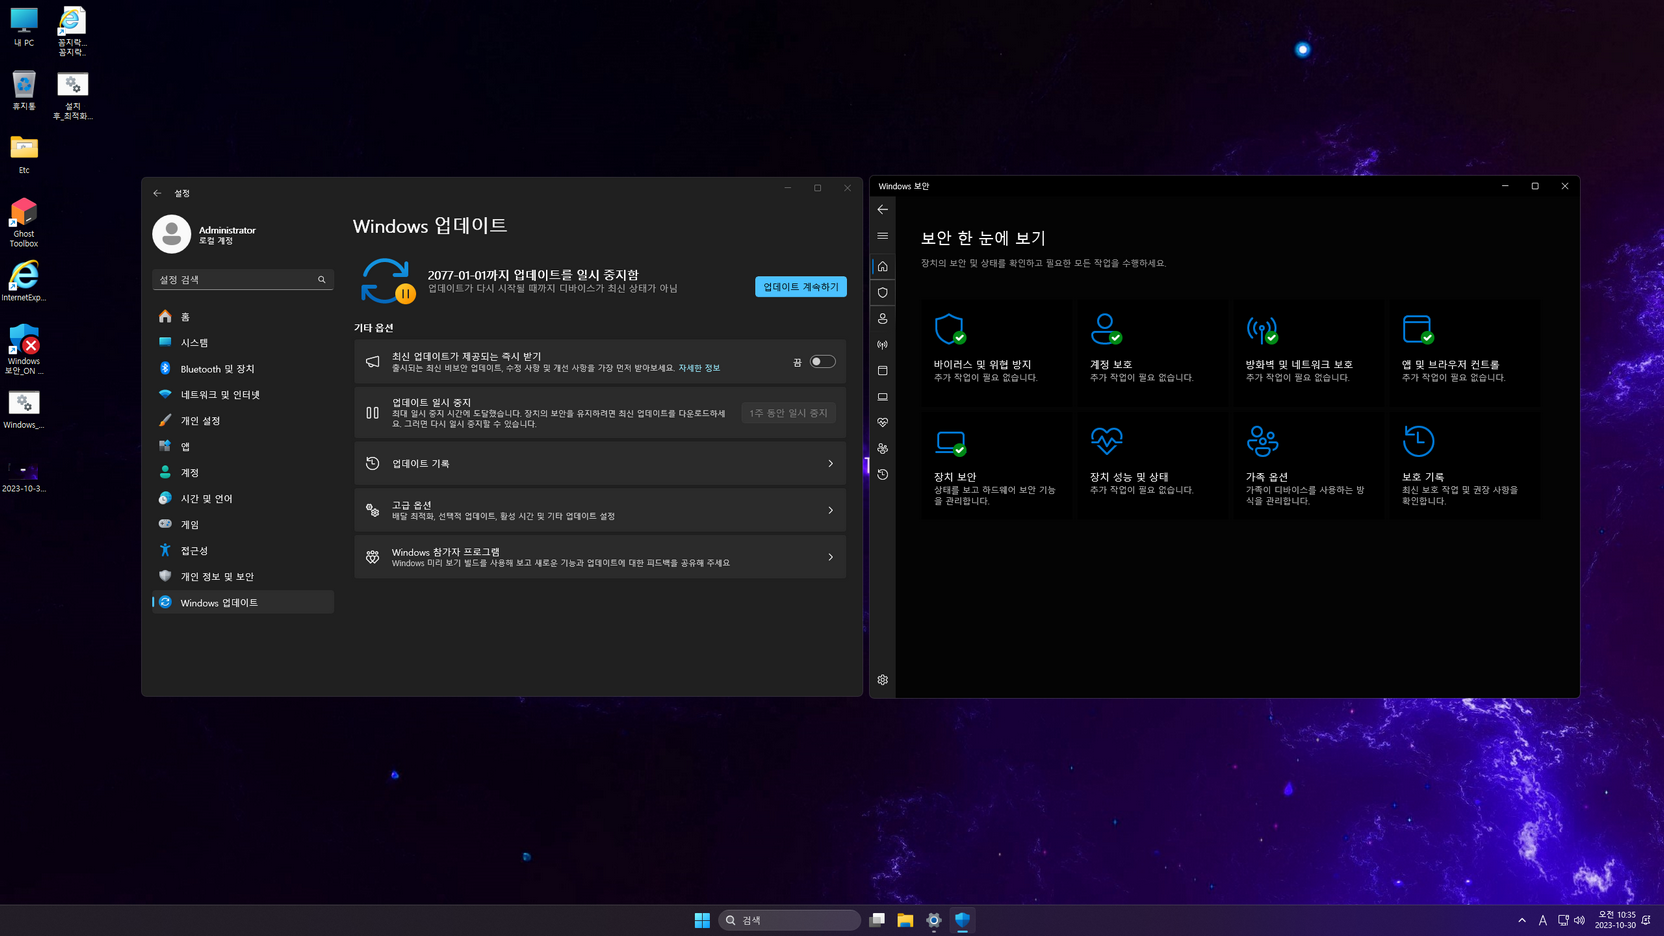Select account person icon in Security sidebar
1664x936 pixels.
883,318
